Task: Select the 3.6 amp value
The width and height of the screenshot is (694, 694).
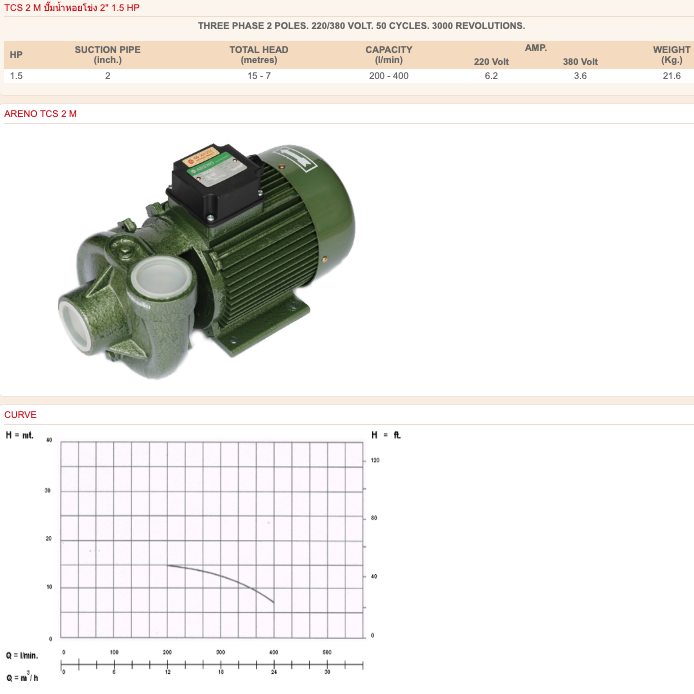Action: pyautogui.click(x=580, y=76)
